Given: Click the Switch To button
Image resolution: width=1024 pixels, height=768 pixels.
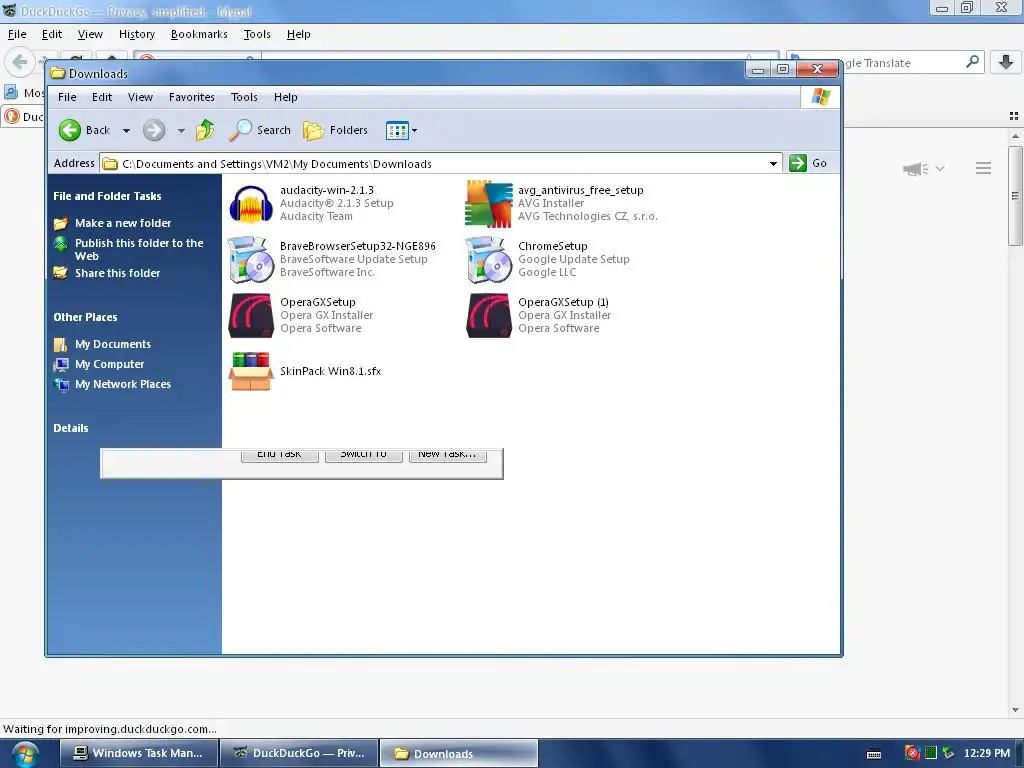Looking at the screenshot, I should point(364,455).
